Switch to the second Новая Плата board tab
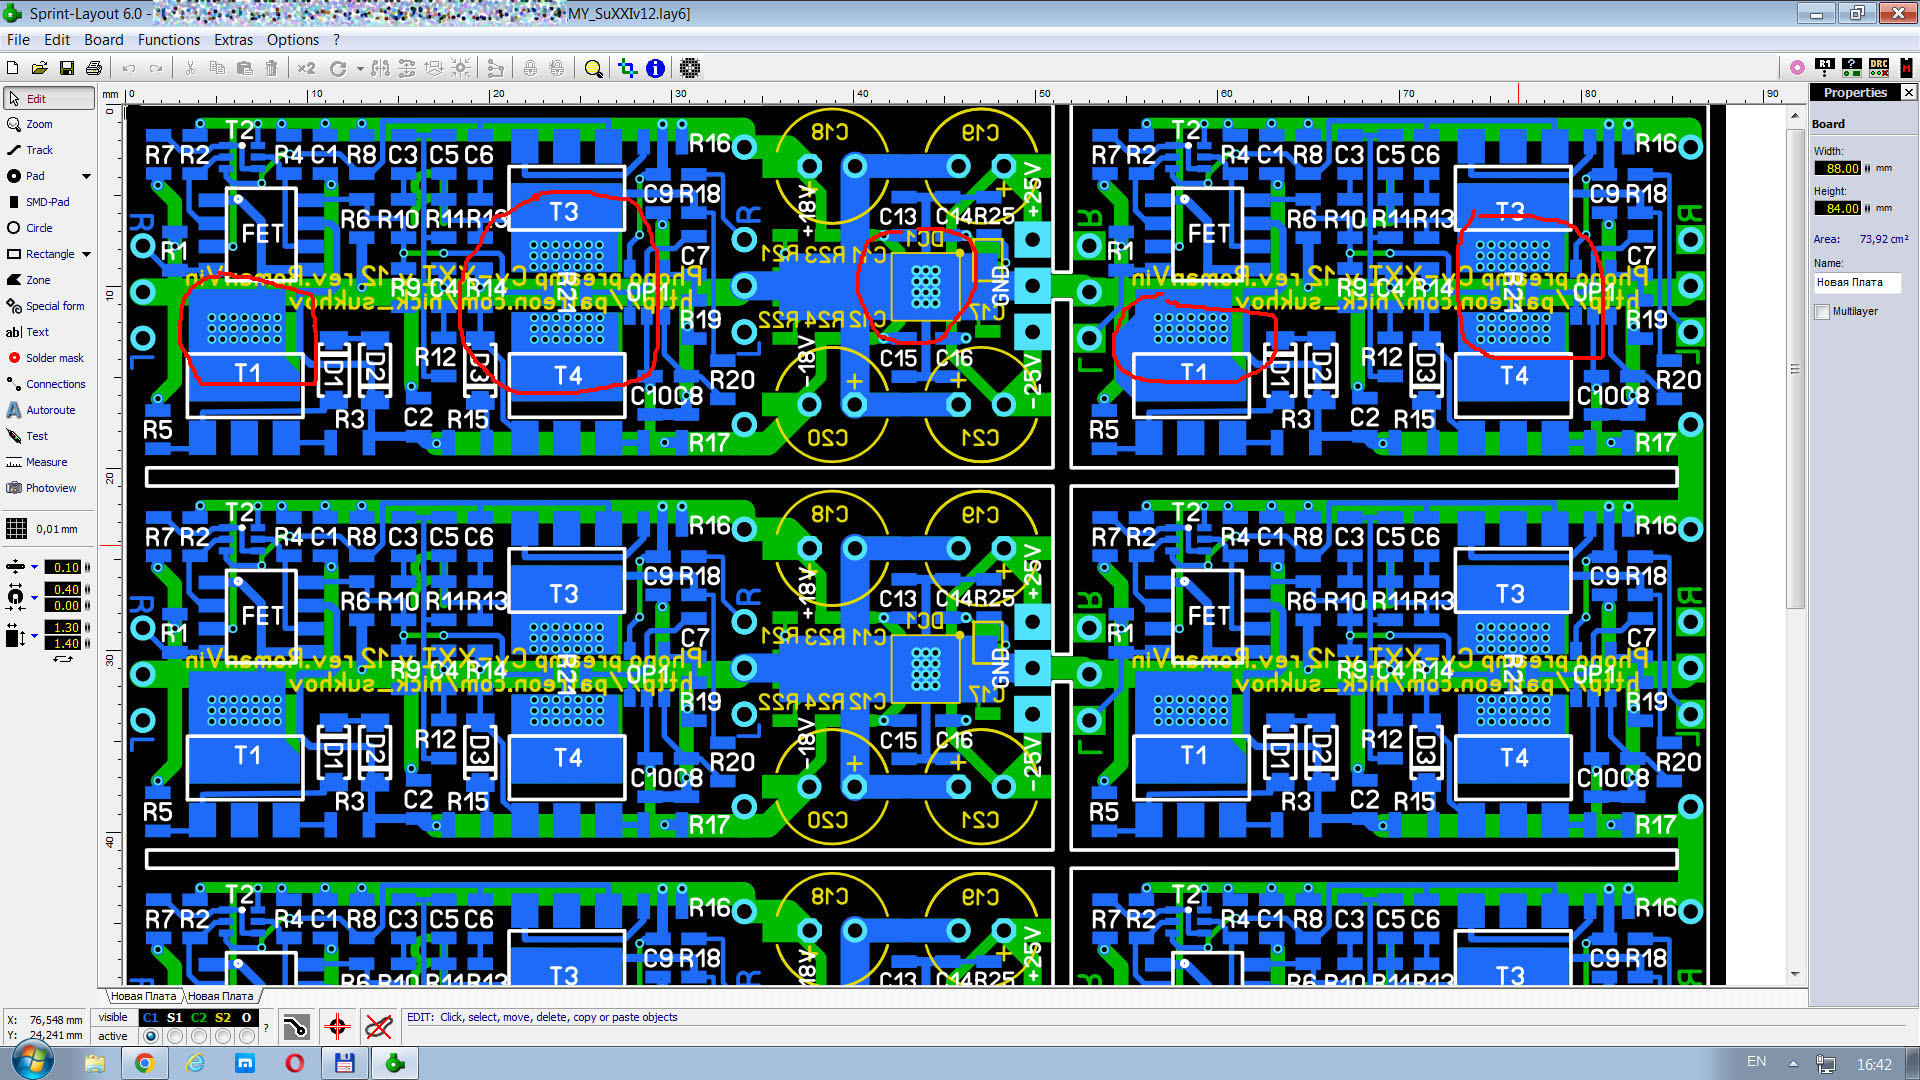The height and width of the screenshot is (1080, 1920). [x=220, y=996]
